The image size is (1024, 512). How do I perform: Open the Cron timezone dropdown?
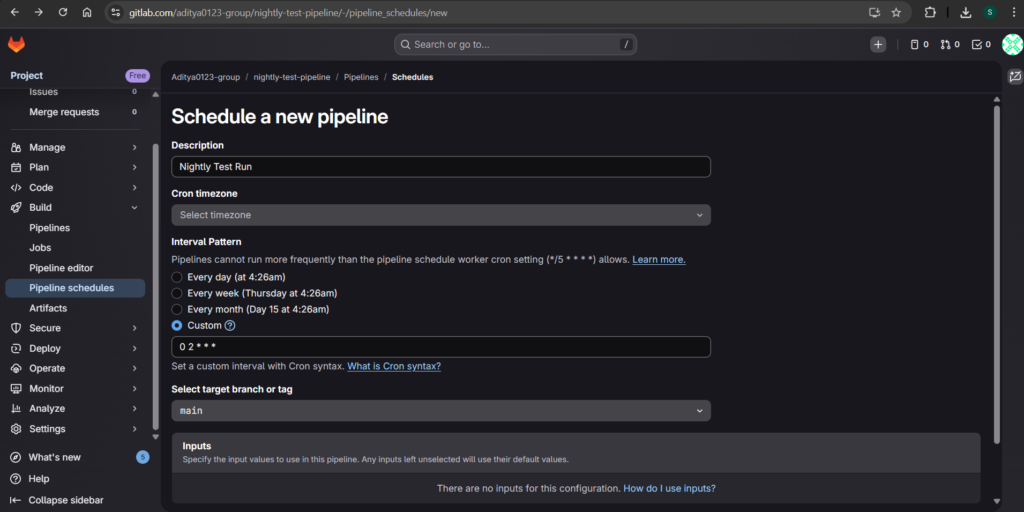click(x=440, y=215)
